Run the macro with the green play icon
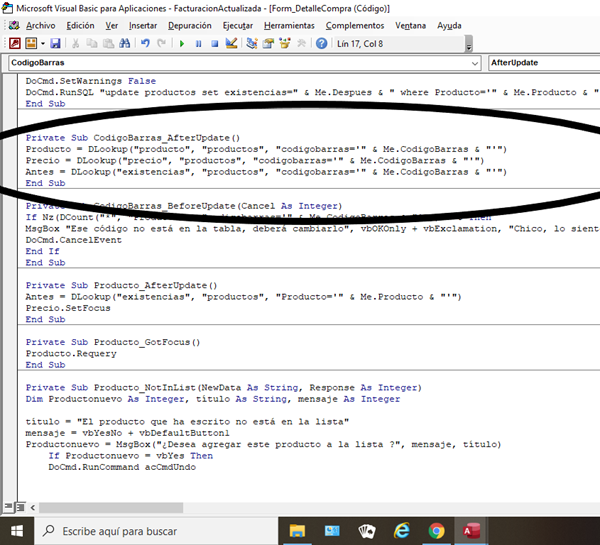 coord(182,43)
